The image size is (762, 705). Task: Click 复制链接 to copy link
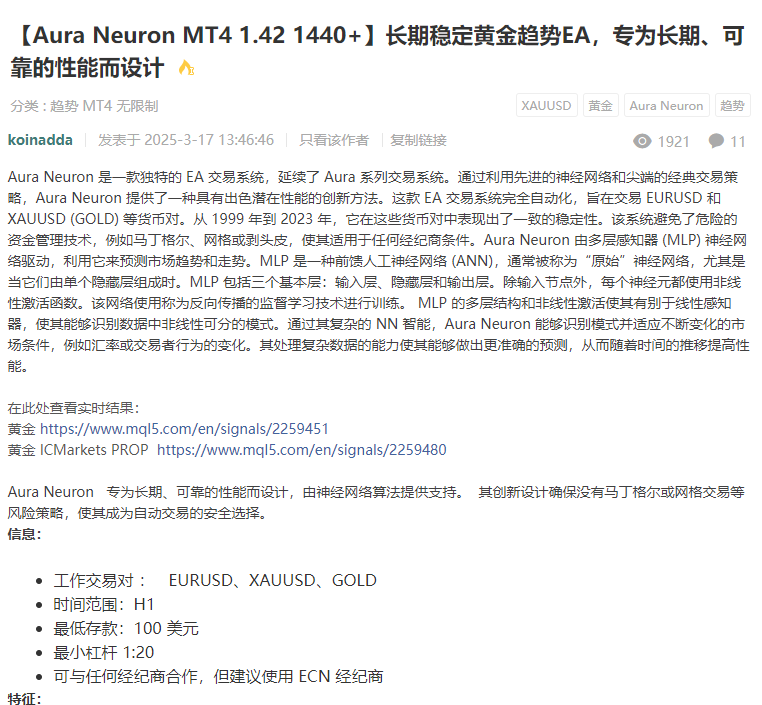pyautogui.click(x=418, y=140)
